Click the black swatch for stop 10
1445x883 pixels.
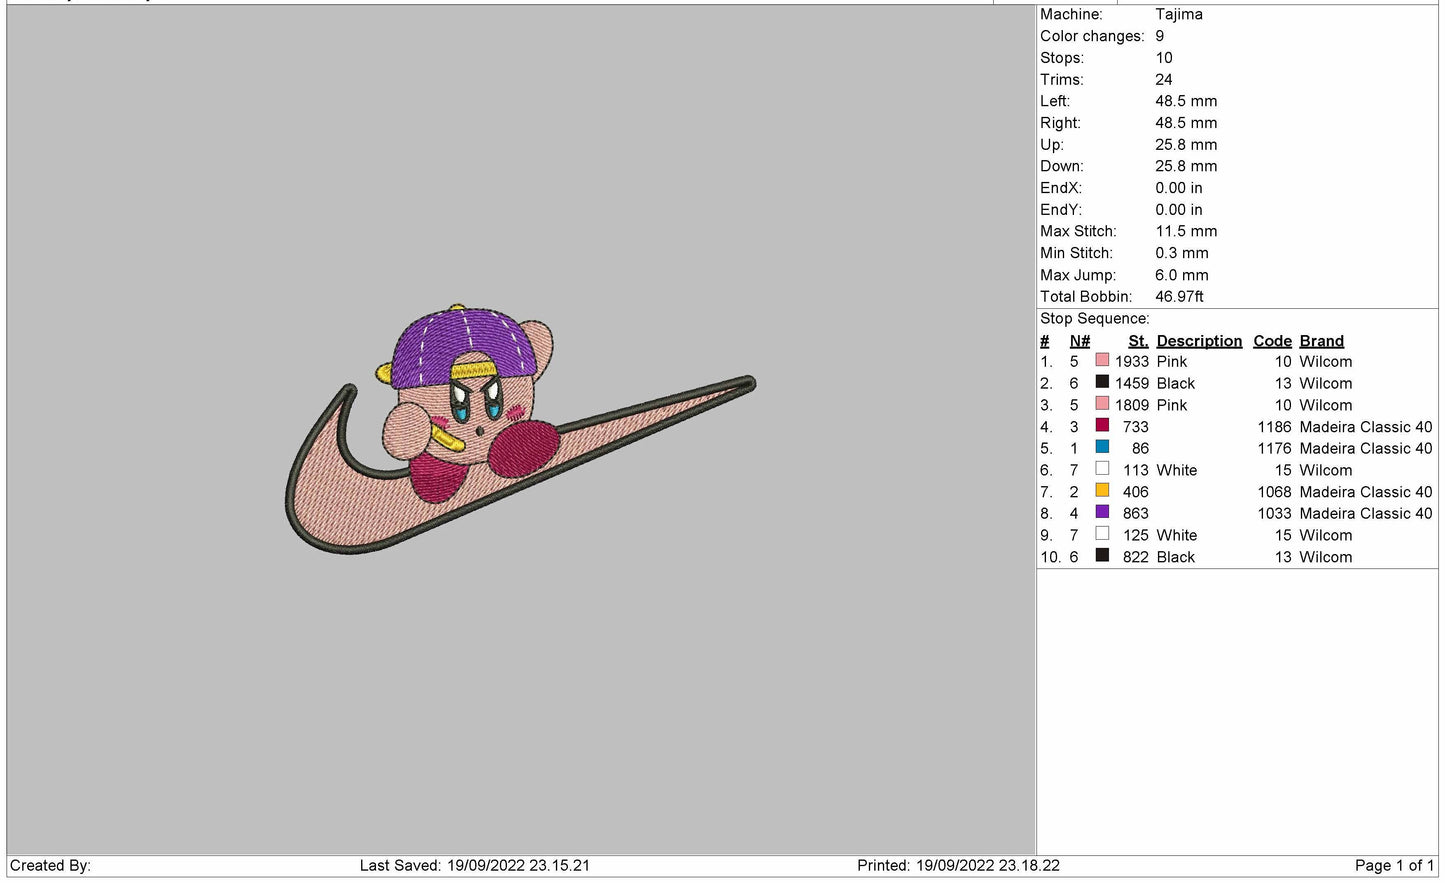1102,556
